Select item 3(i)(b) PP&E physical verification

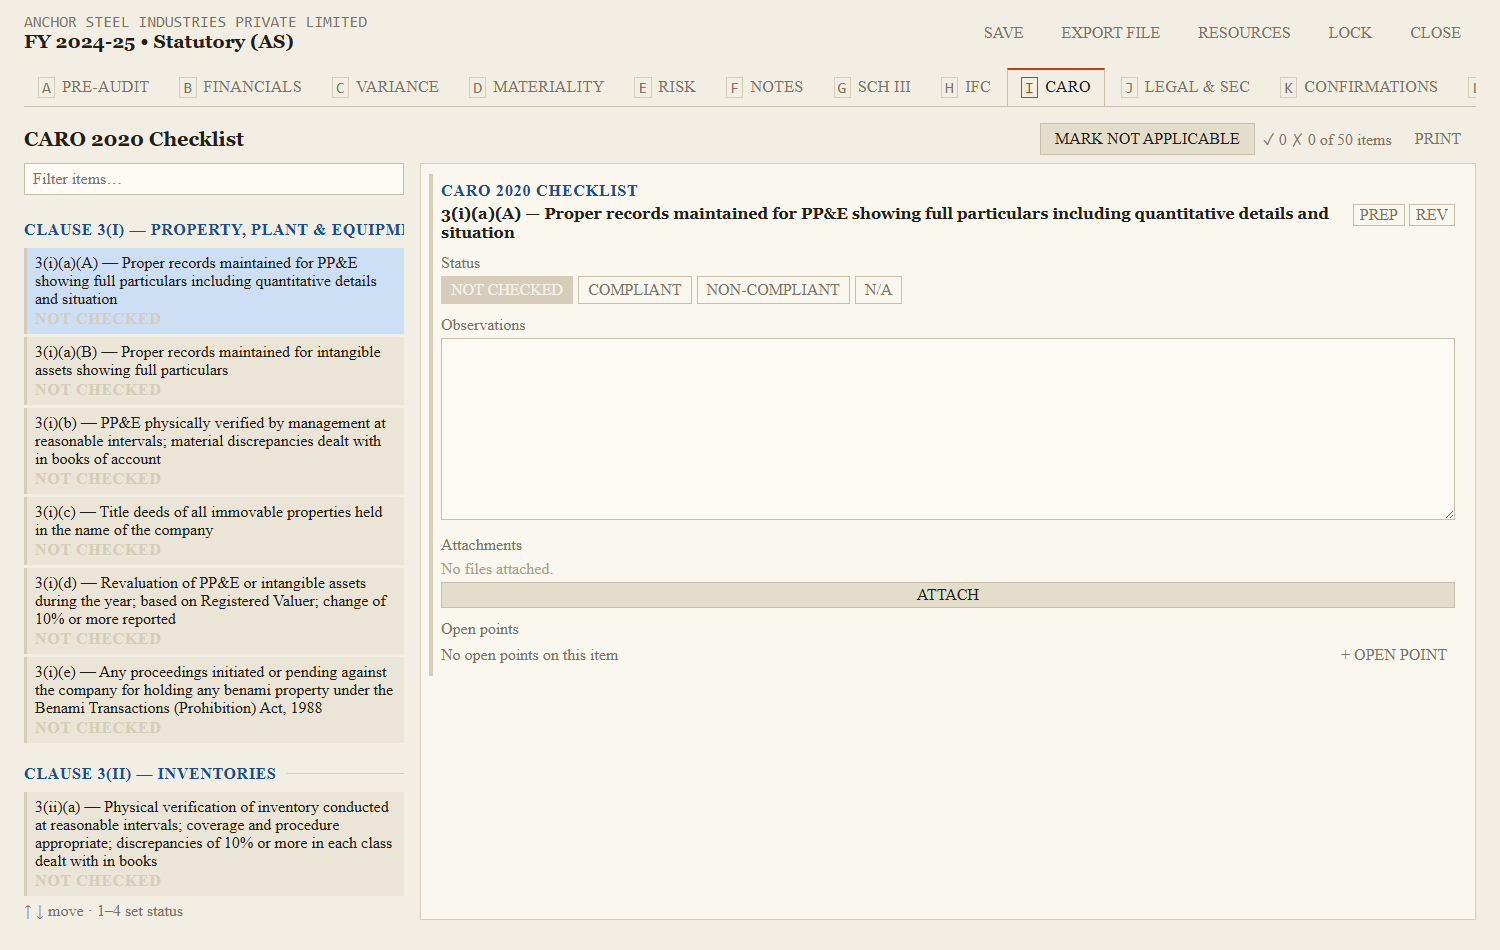214,451
